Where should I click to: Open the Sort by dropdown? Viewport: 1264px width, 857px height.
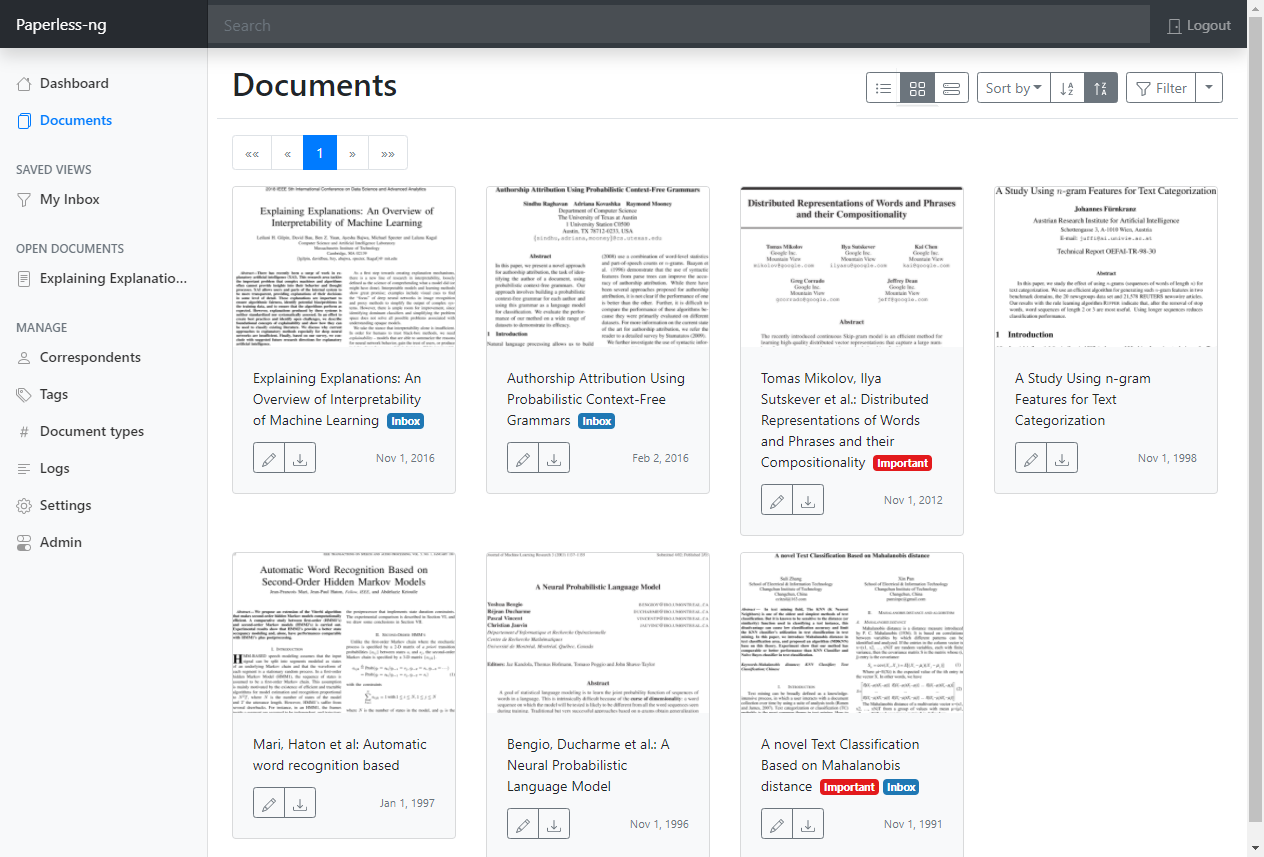click(x=1013, y=88)
